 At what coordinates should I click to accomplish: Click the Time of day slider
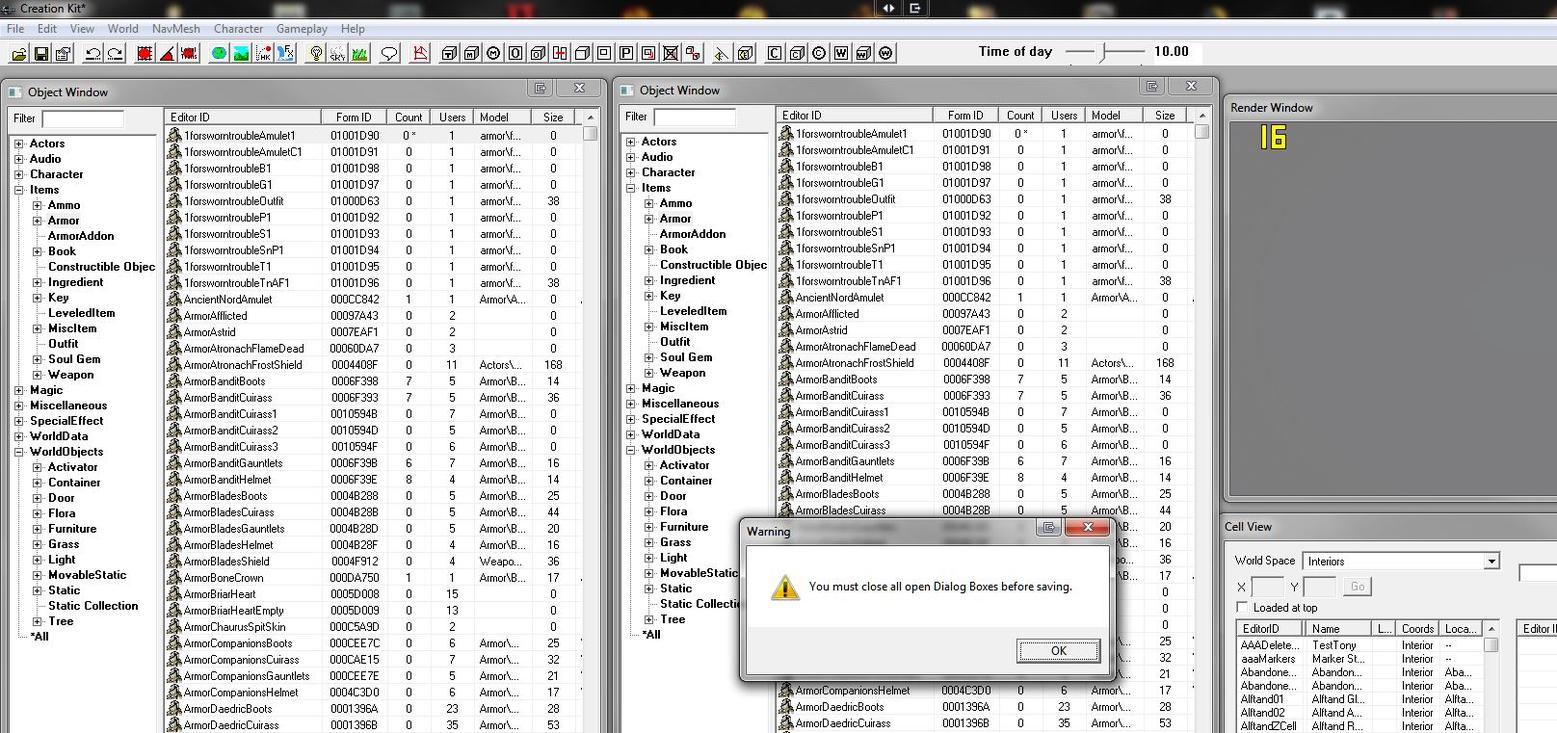(1104, 52)
